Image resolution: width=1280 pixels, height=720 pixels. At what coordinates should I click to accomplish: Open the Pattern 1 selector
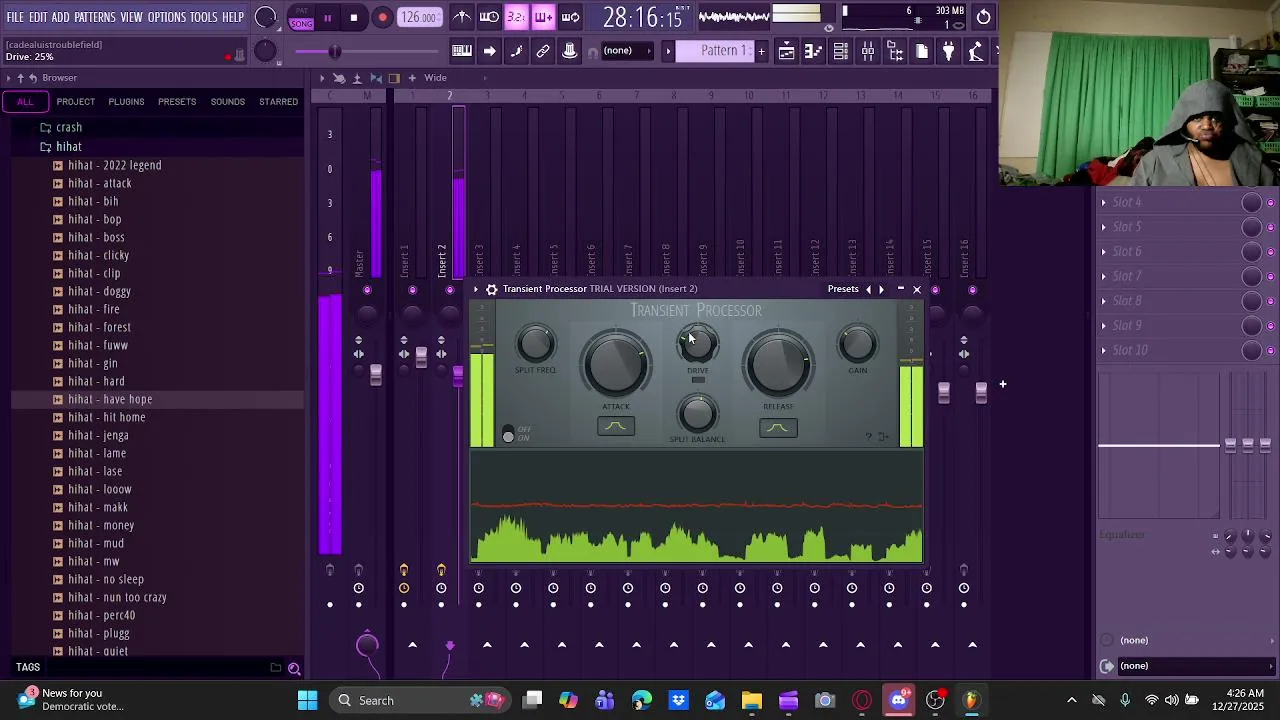[x=716, y=51]
